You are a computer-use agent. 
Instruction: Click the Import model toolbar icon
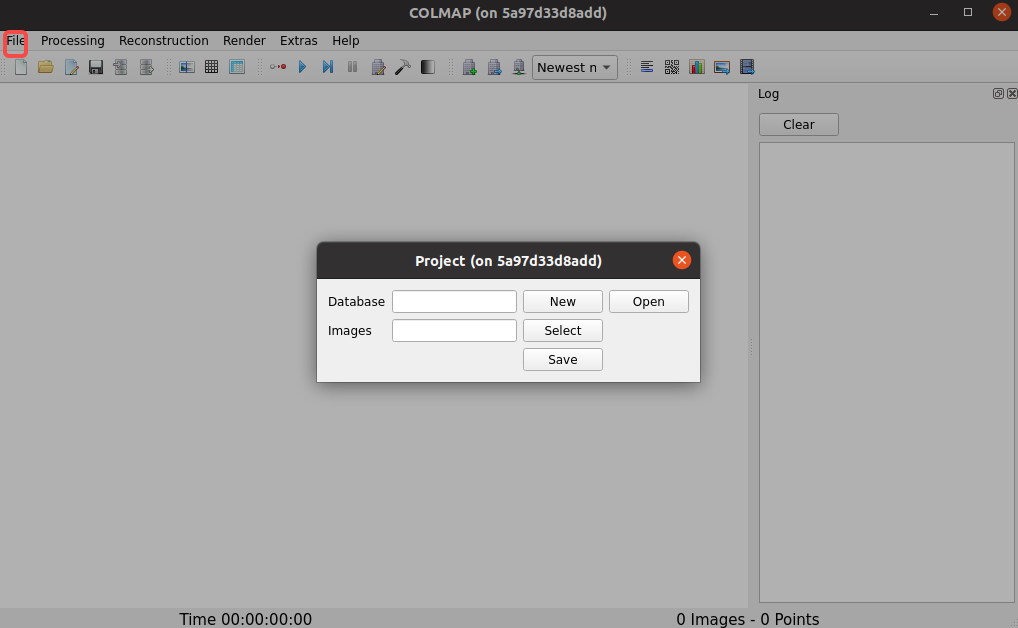tap(121, 67)
